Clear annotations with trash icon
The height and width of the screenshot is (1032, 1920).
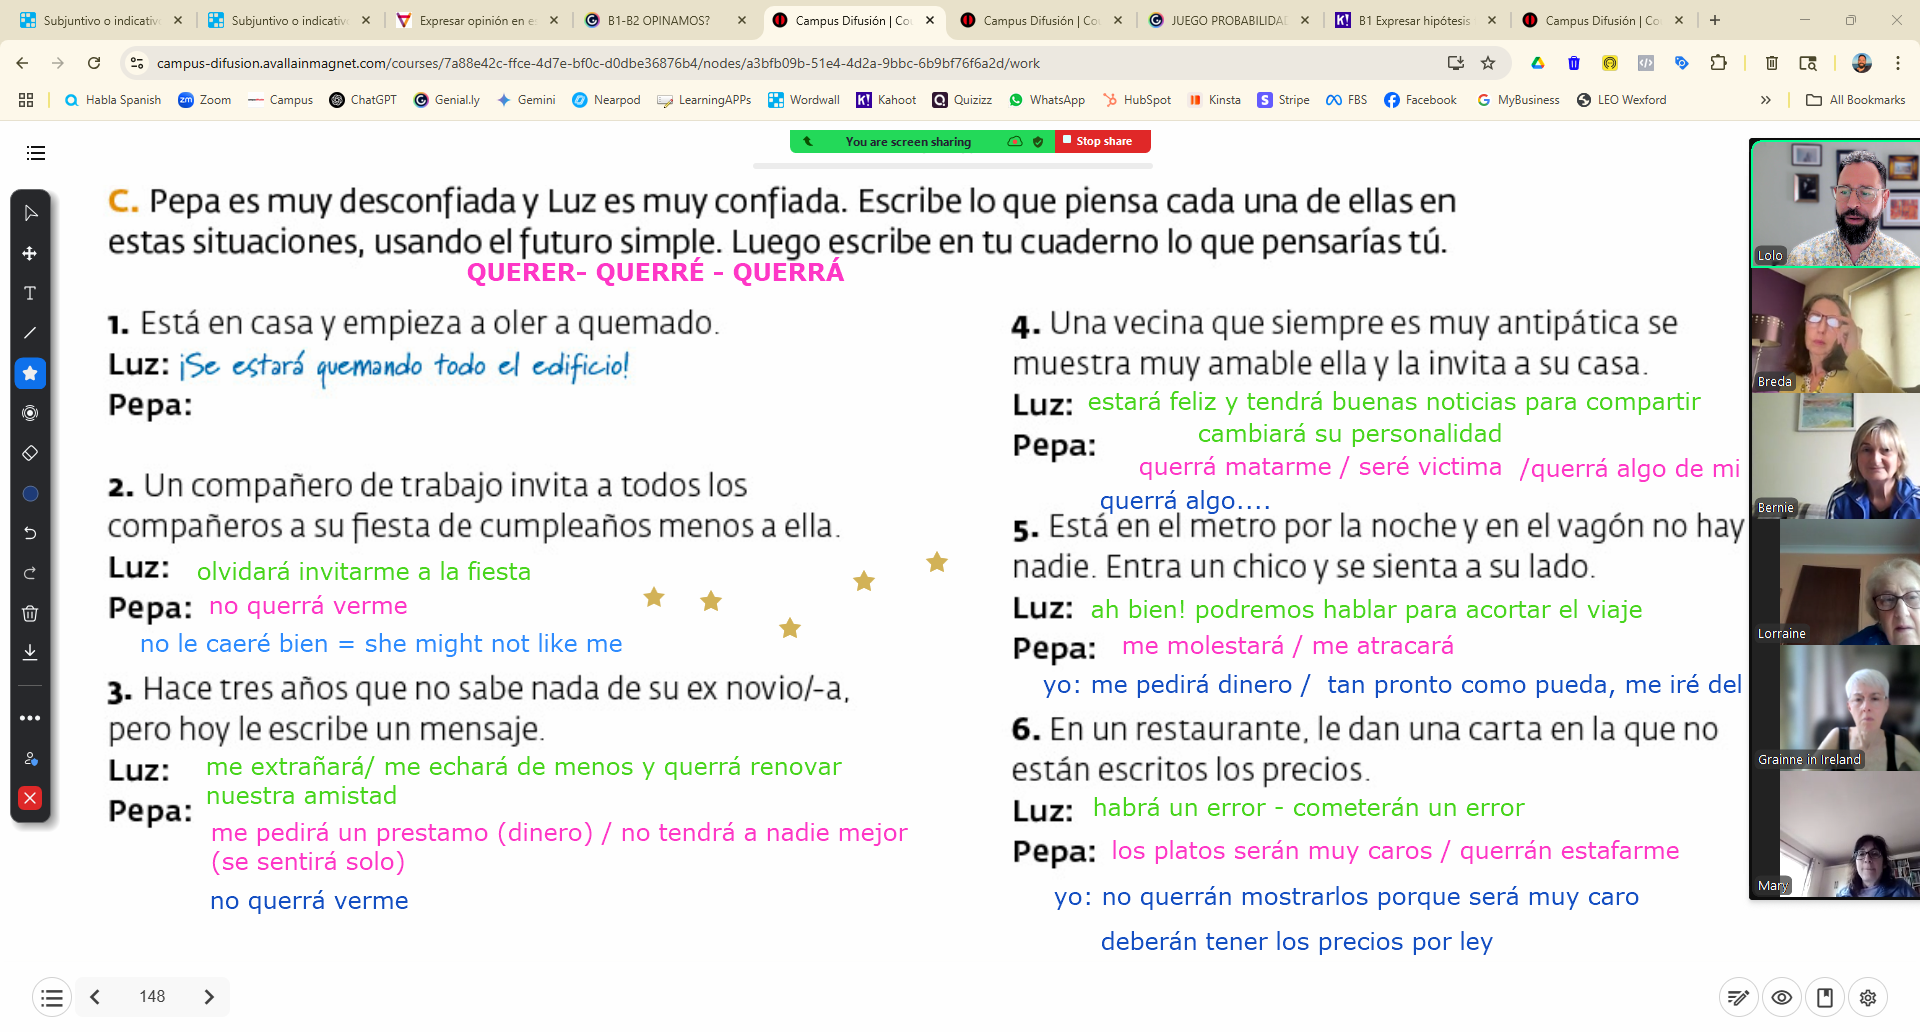[30, 613]
